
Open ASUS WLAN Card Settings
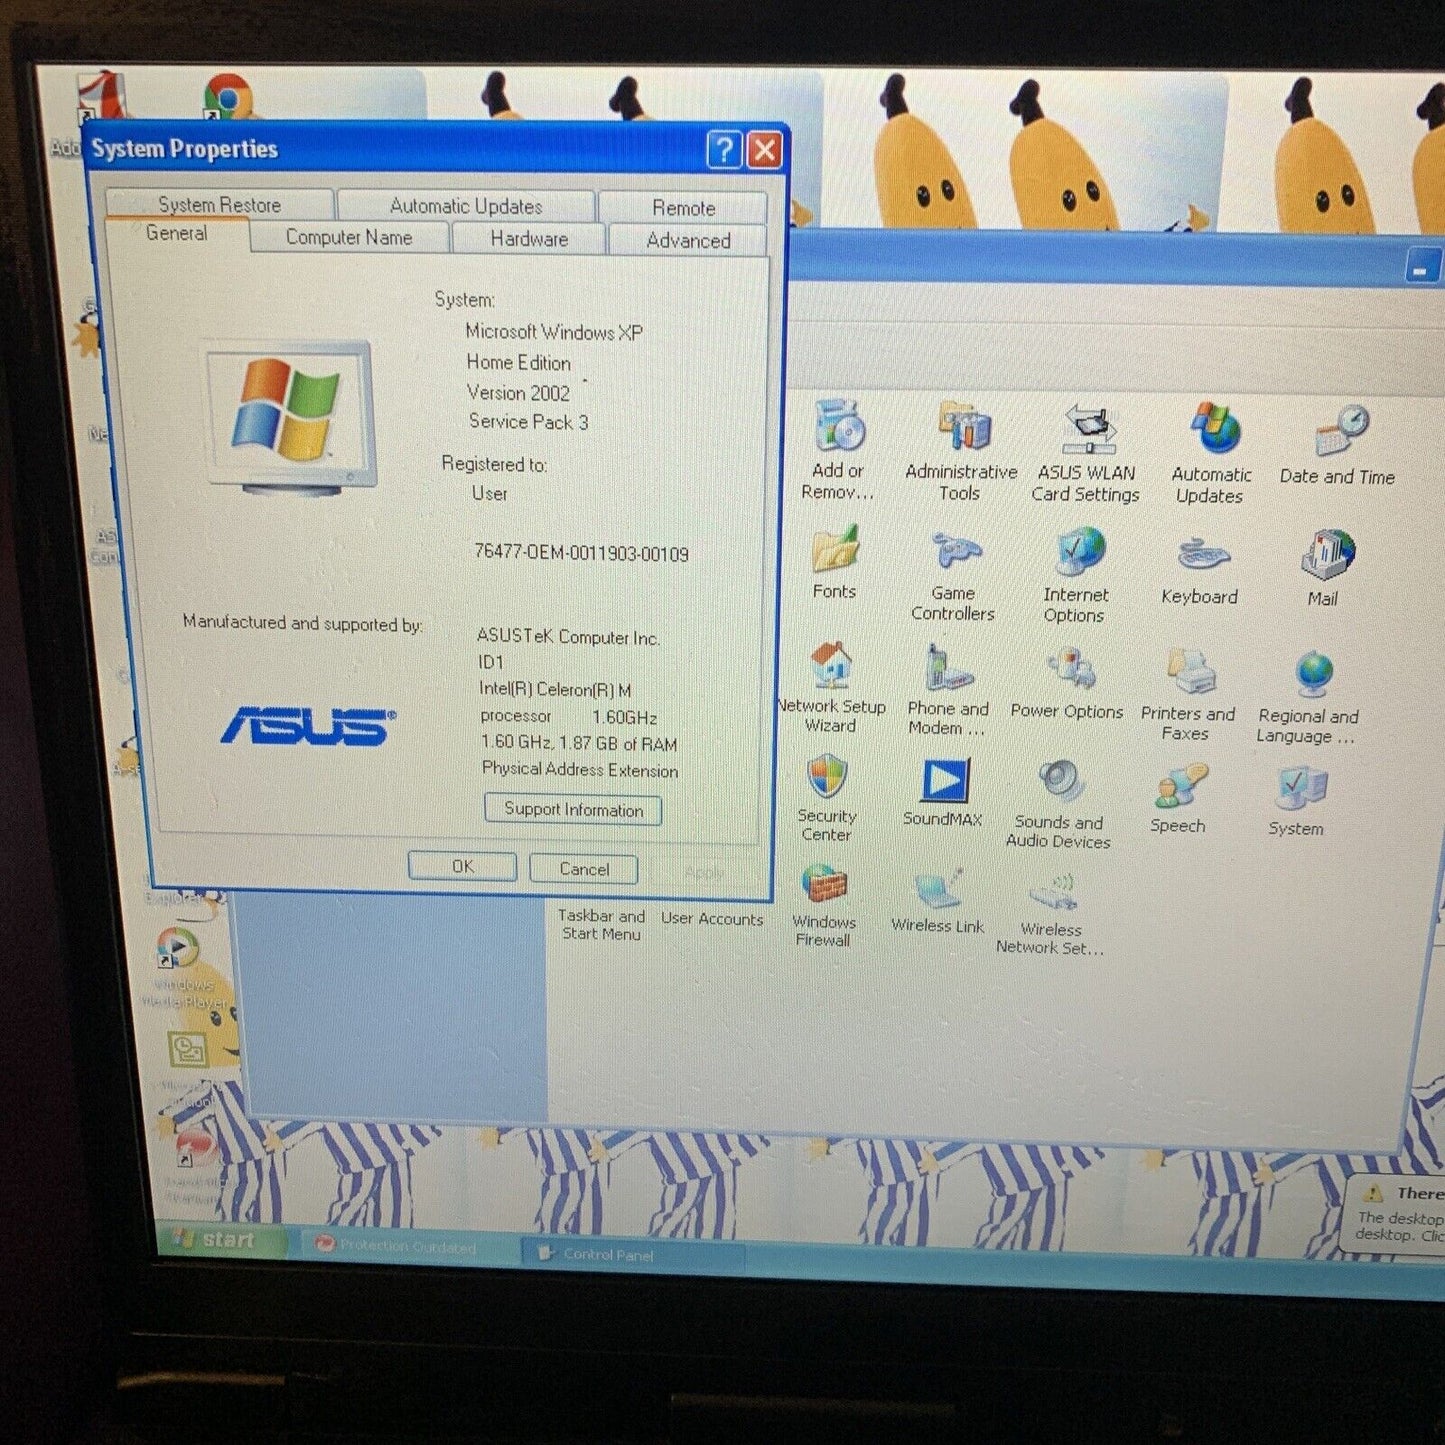[1086, 432]
